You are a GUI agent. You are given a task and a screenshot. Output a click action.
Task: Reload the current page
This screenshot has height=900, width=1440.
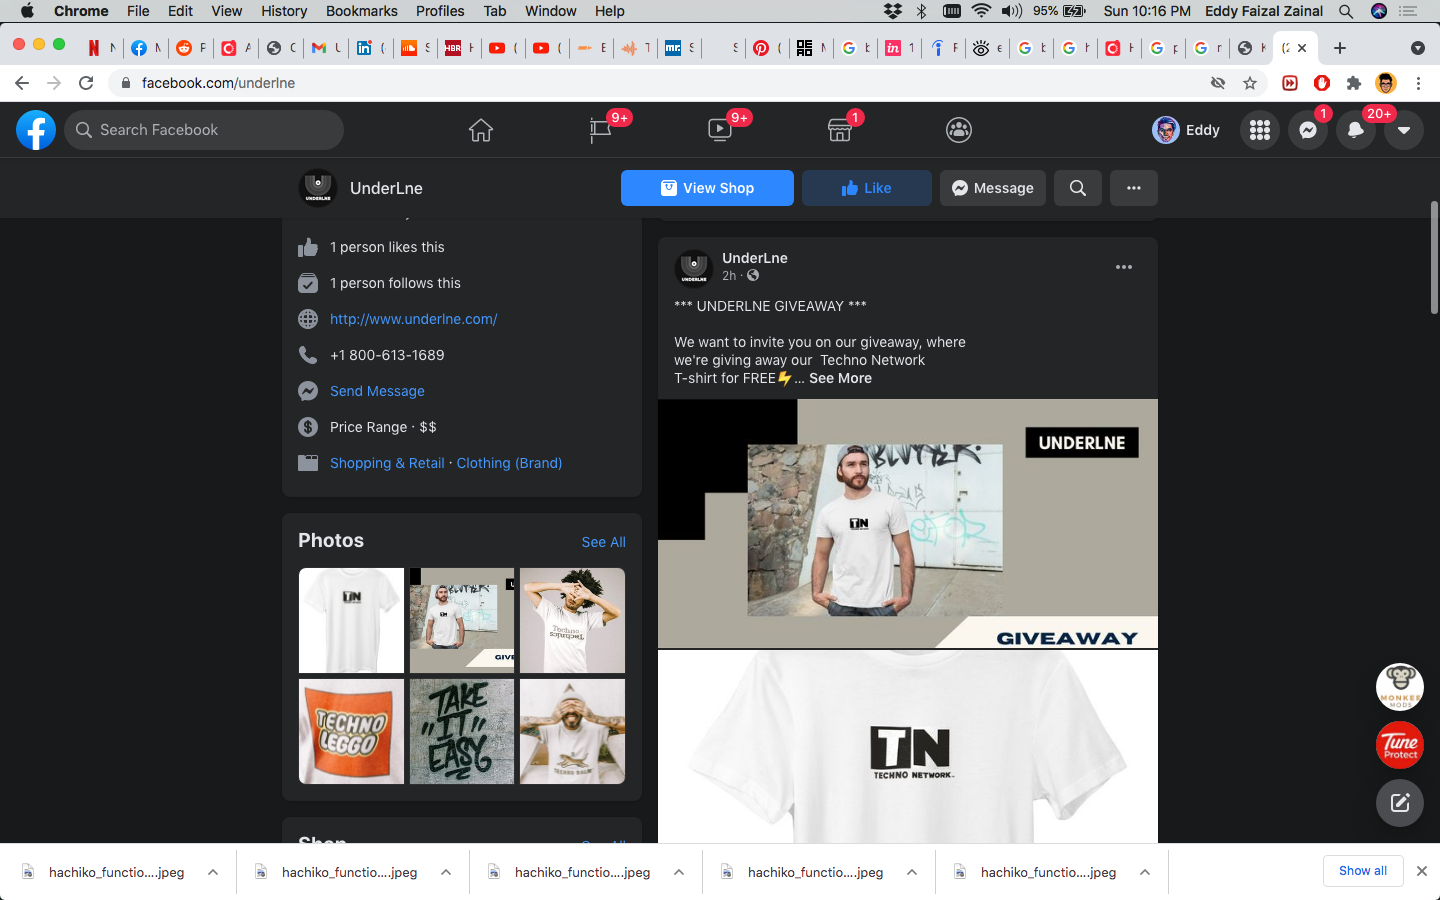pos(86,83)
